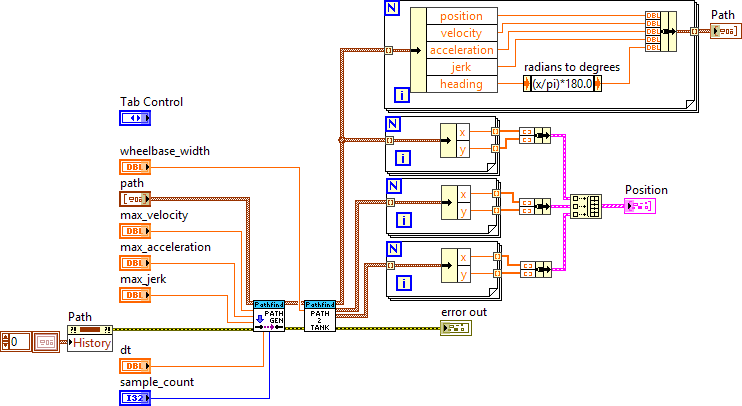742x406 pixels.
Task: Click the max_jerk DBL terminal
Action: point(135,295)
